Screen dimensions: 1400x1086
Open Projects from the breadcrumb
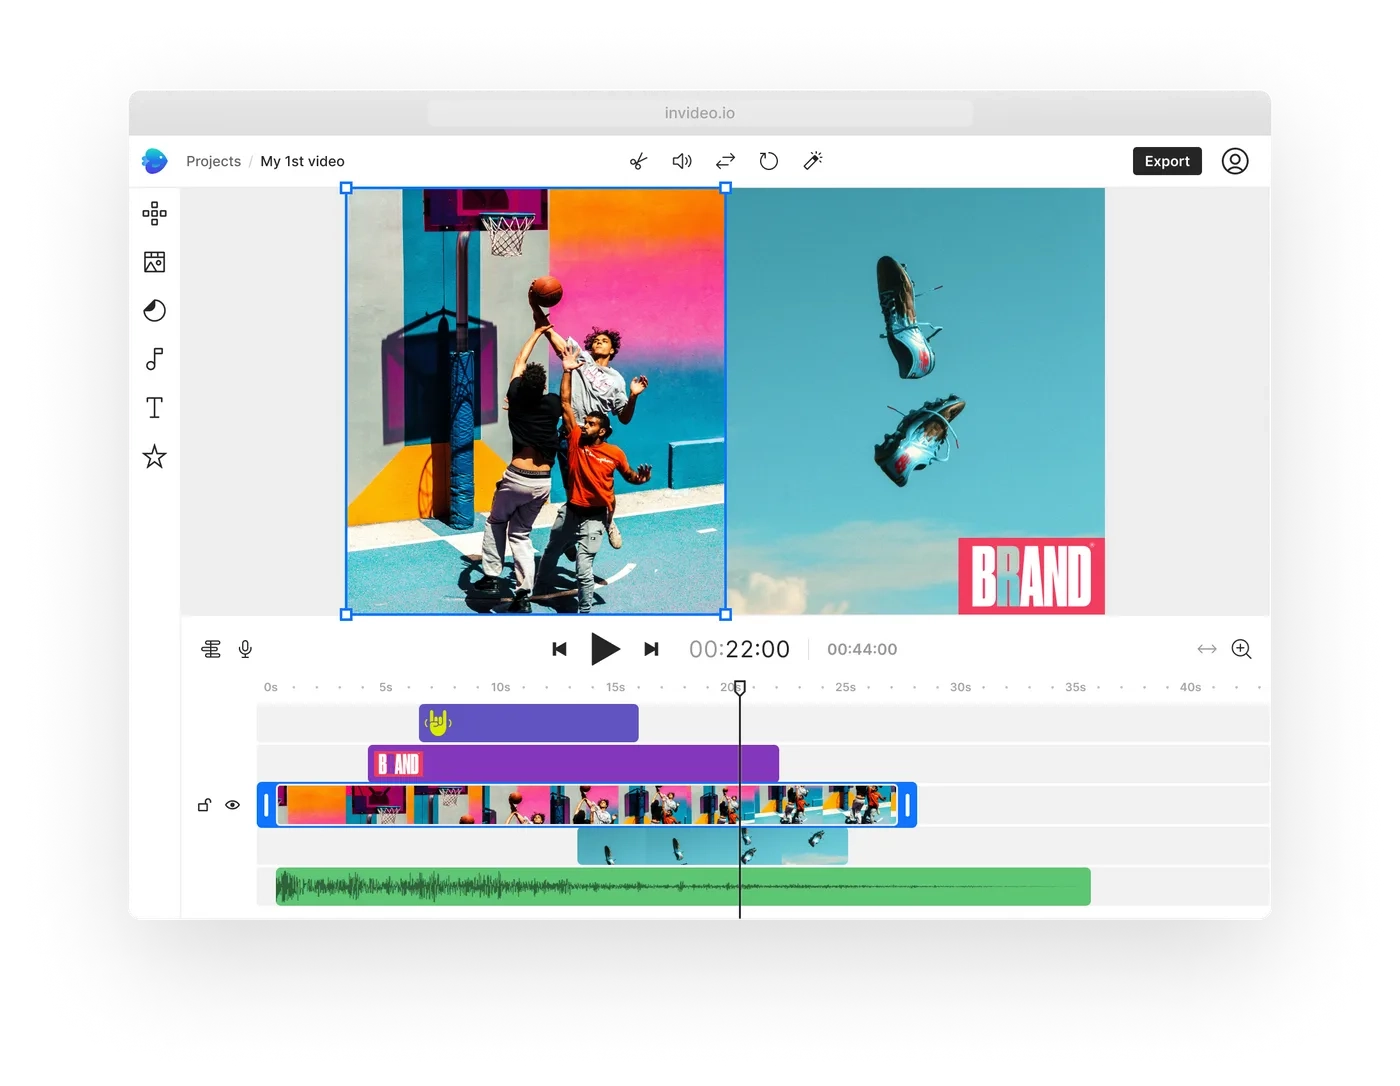pos(213,161)
